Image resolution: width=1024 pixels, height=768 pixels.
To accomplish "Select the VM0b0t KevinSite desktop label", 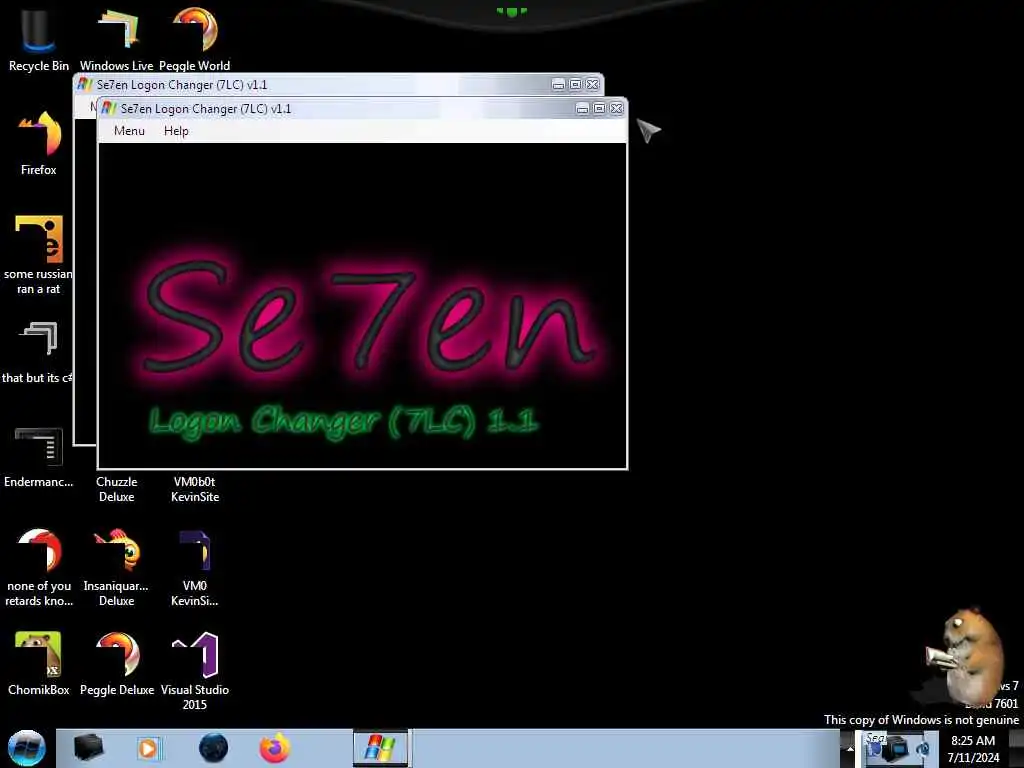I will pyautogui.click(x=195, y=489).
